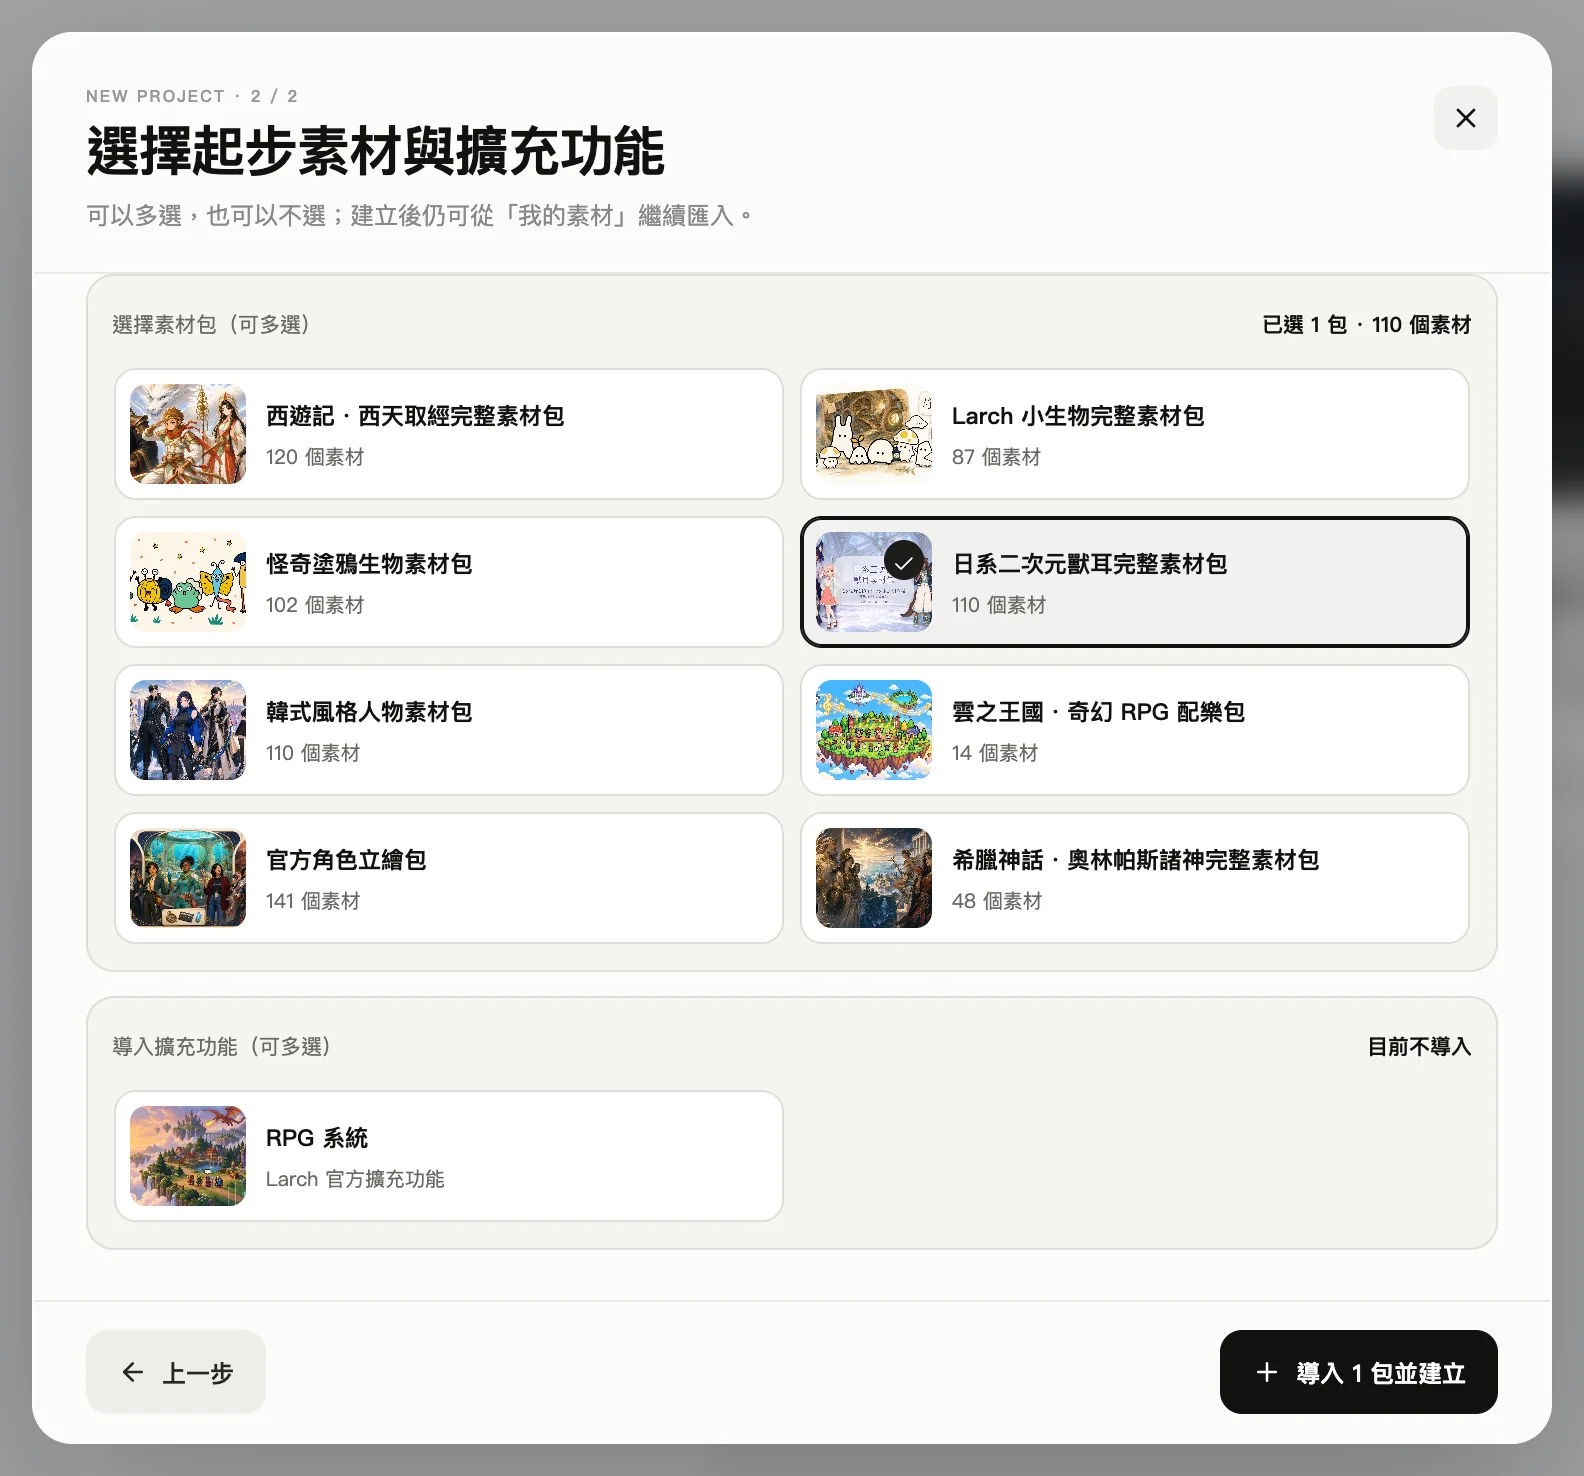Toggle the 雲之王國．奇幻 RPG 配樂包 card
The image size is (1584, 1476).
click(x=1135, y=730)
